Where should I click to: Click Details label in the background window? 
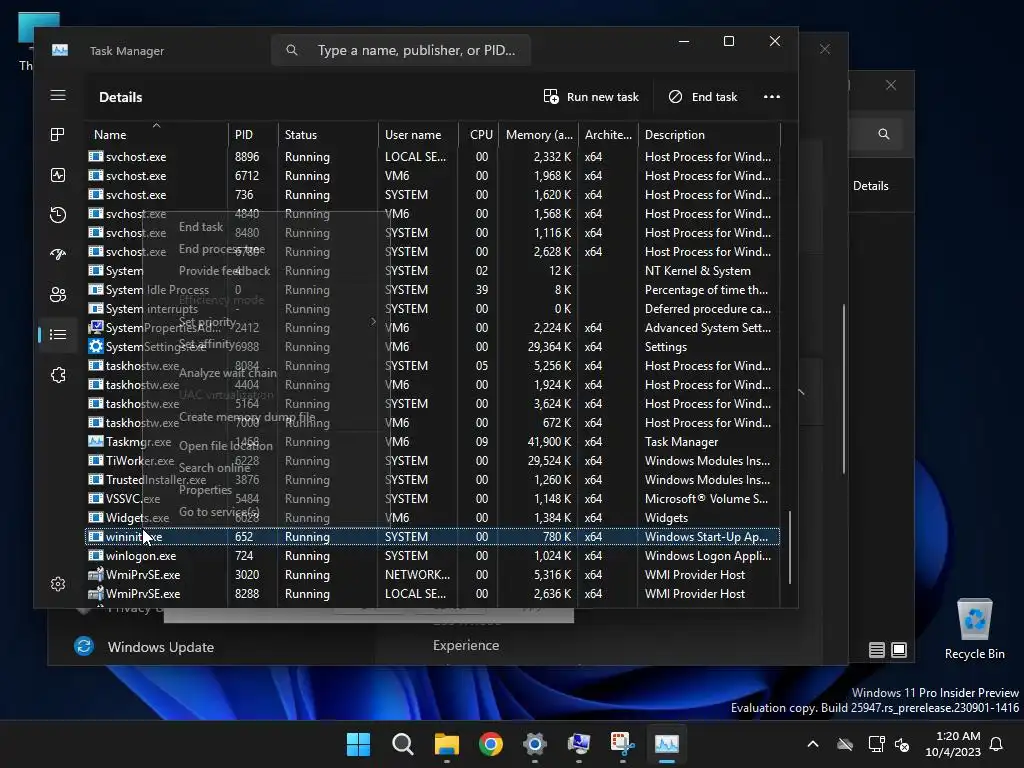pos(871,186)
